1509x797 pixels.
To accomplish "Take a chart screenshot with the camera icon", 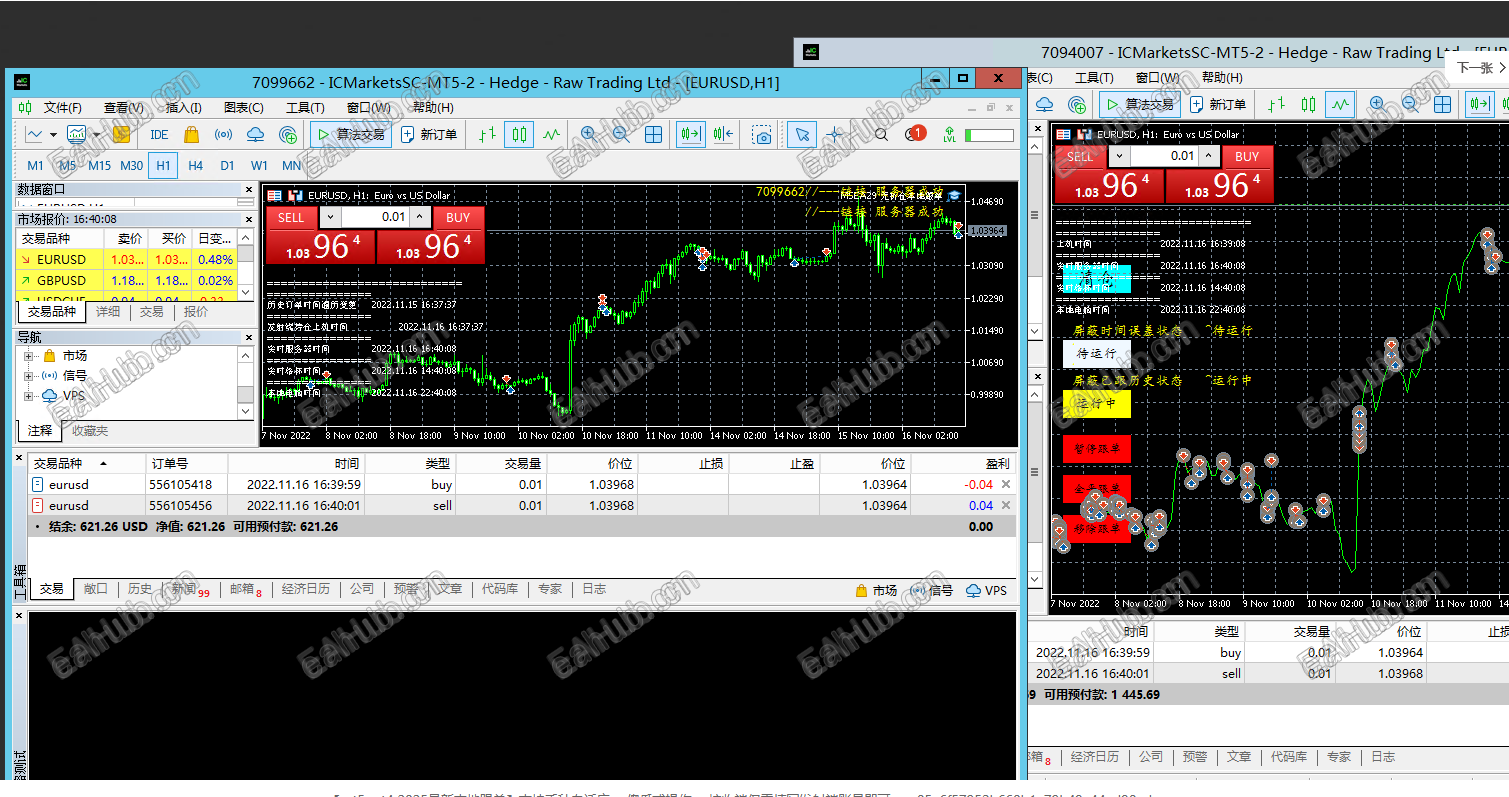I will 763,135.
